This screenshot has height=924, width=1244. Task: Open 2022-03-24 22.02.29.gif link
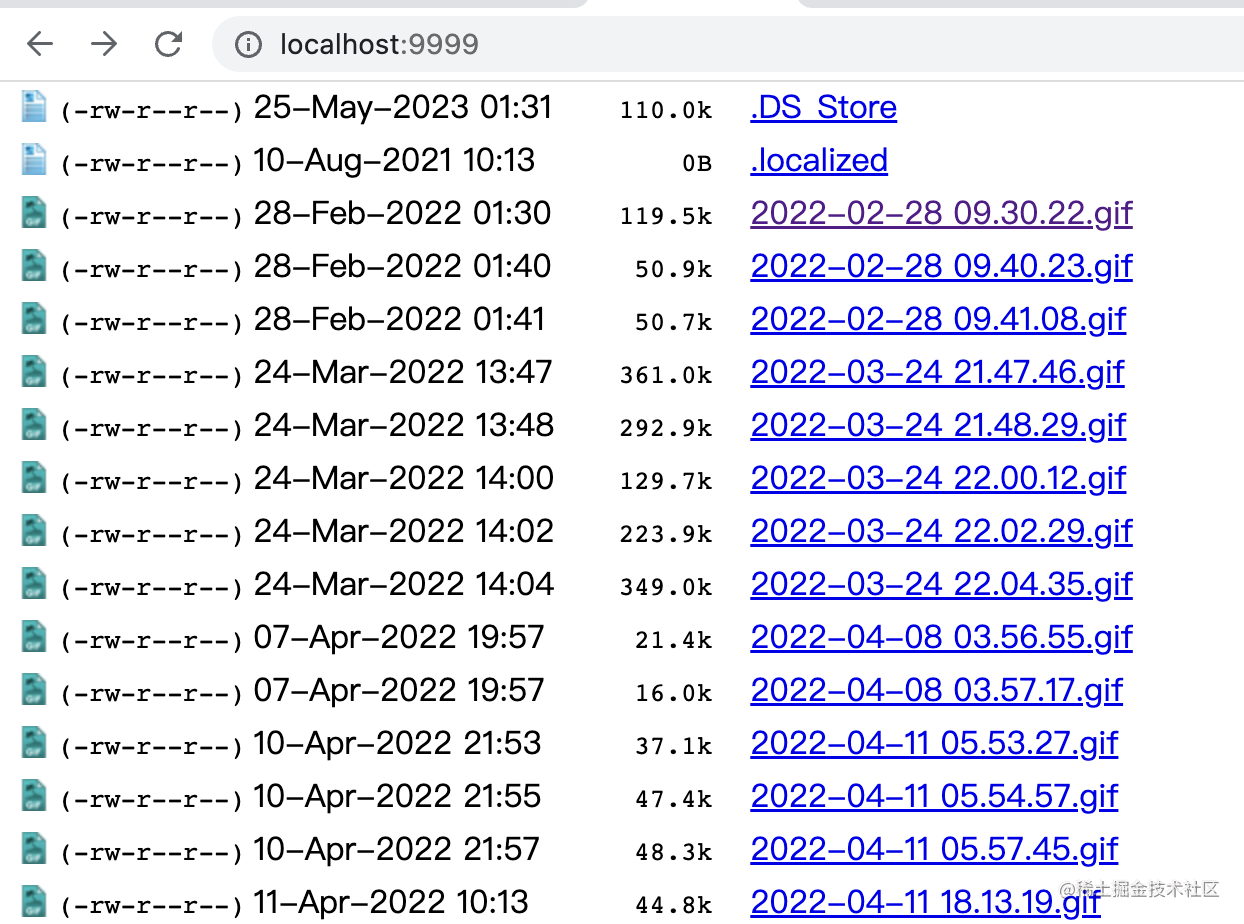pyautogui.click(x=940, y=532)
